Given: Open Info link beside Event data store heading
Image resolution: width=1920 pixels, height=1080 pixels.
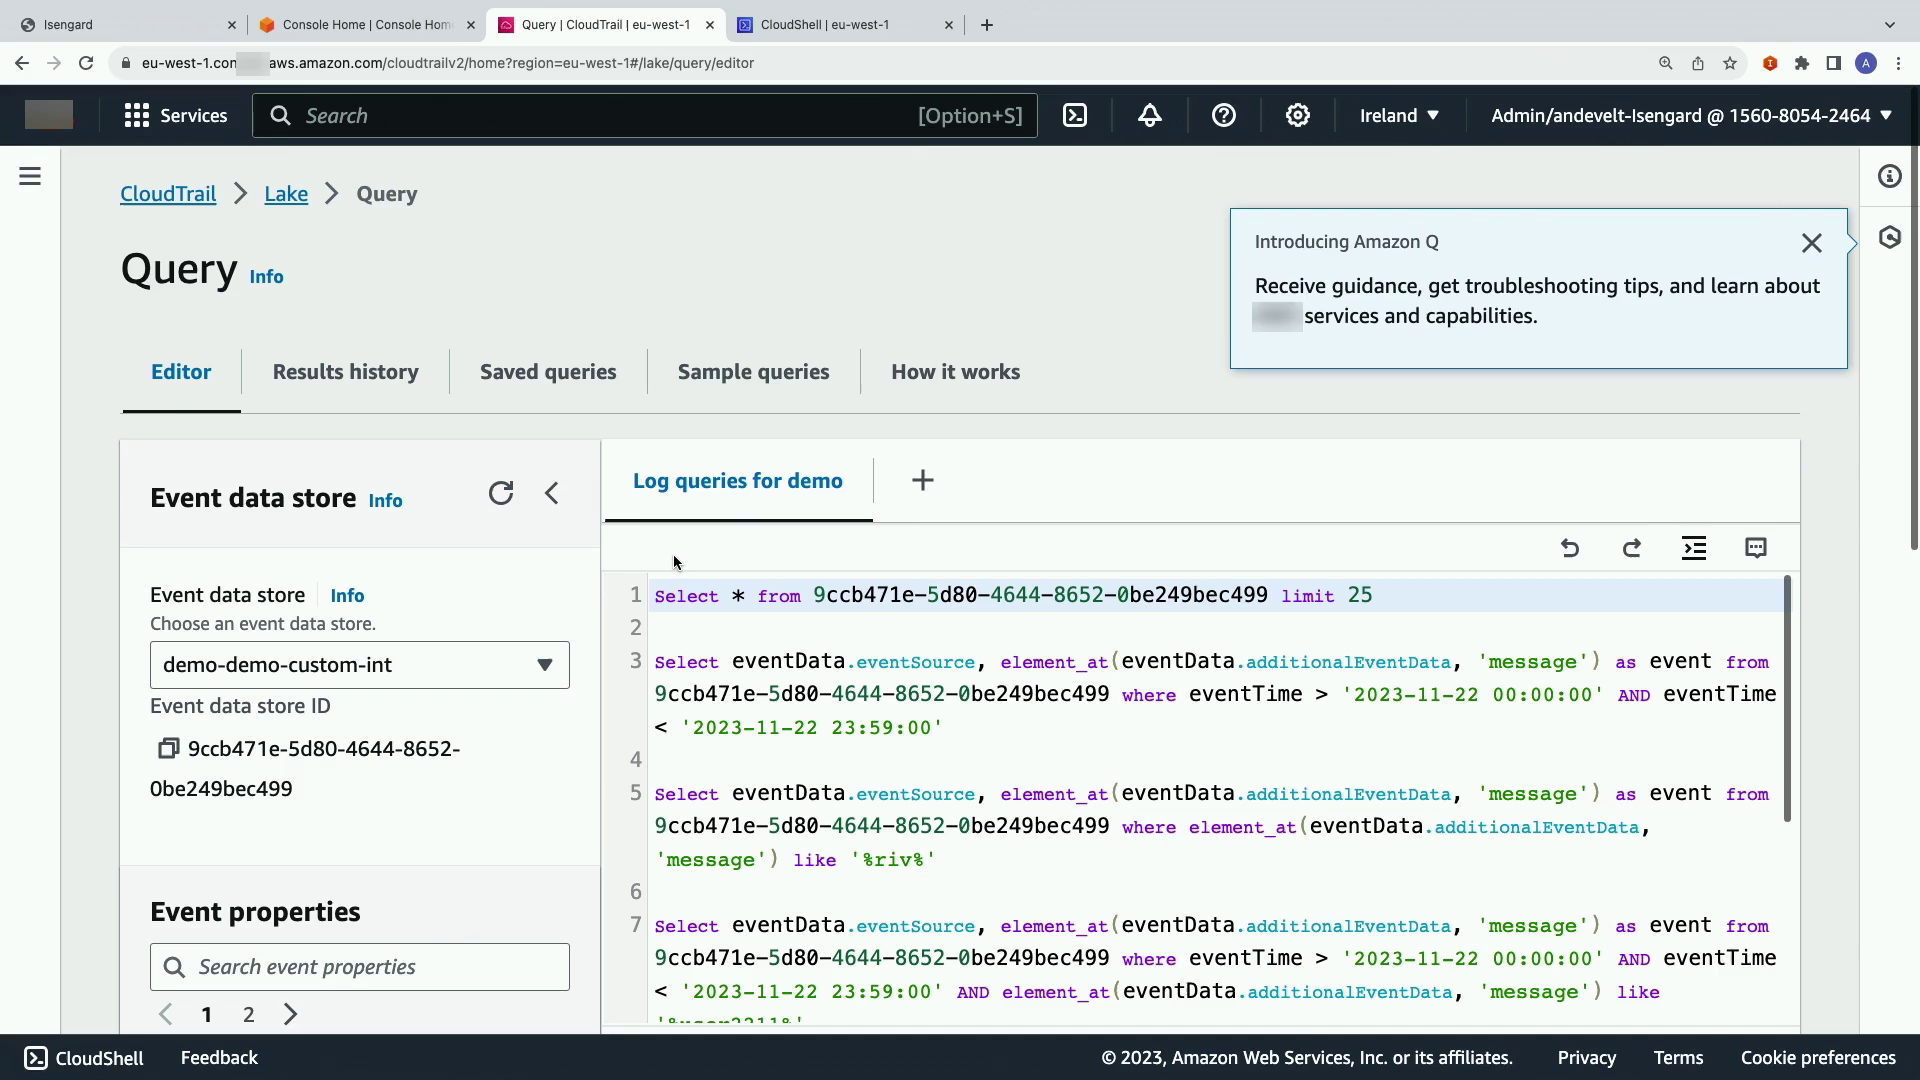Looking at the screenshot, I should (385, 501).
